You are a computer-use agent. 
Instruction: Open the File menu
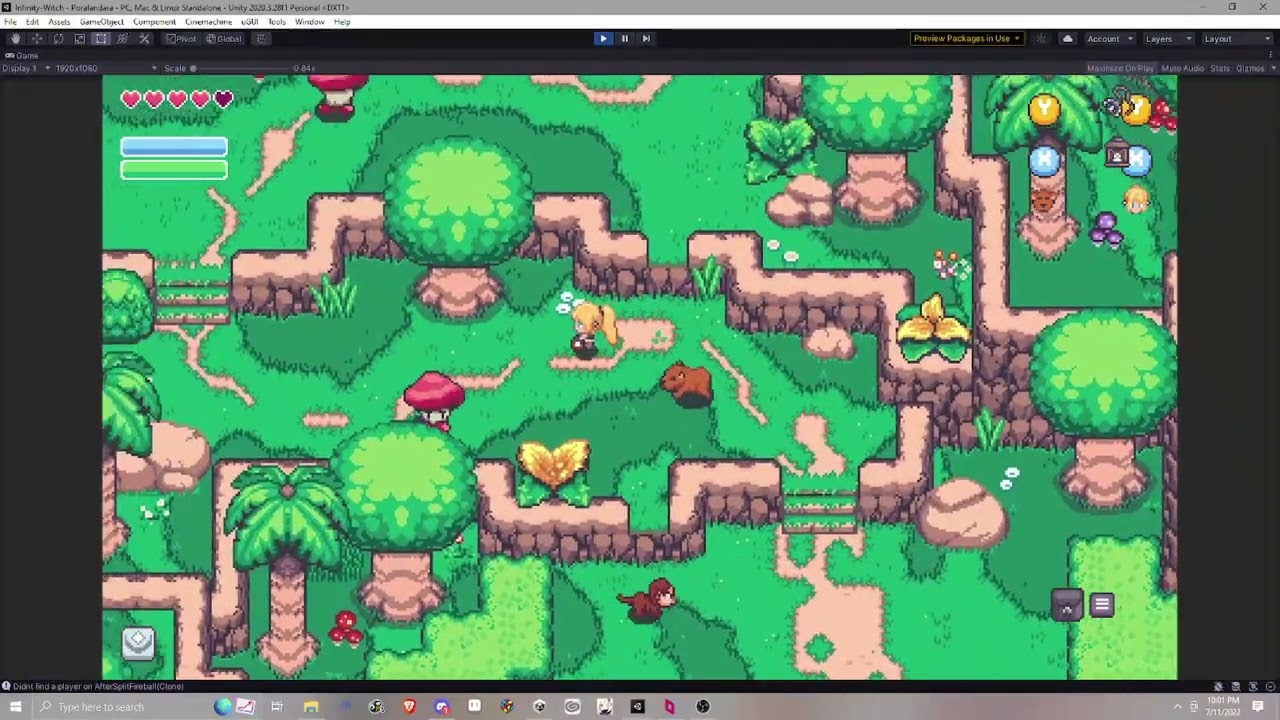tap(10, 22)
